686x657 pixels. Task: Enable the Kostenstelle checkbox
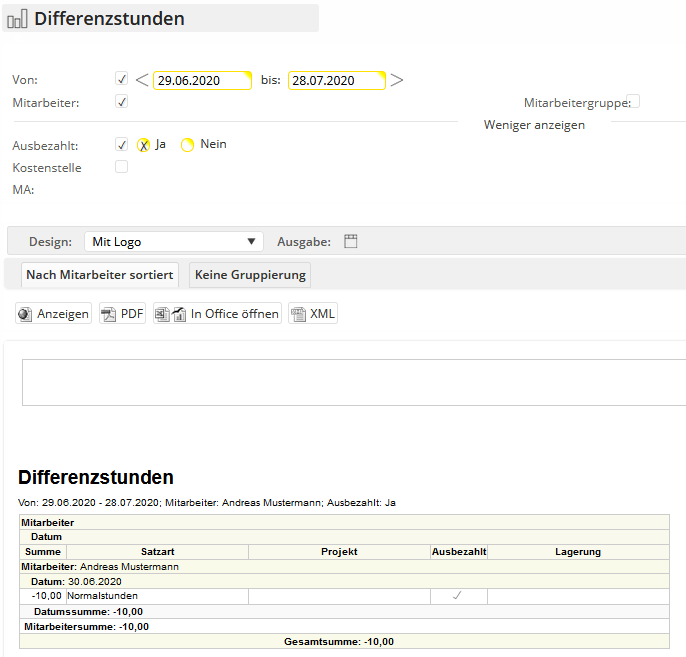122,167
